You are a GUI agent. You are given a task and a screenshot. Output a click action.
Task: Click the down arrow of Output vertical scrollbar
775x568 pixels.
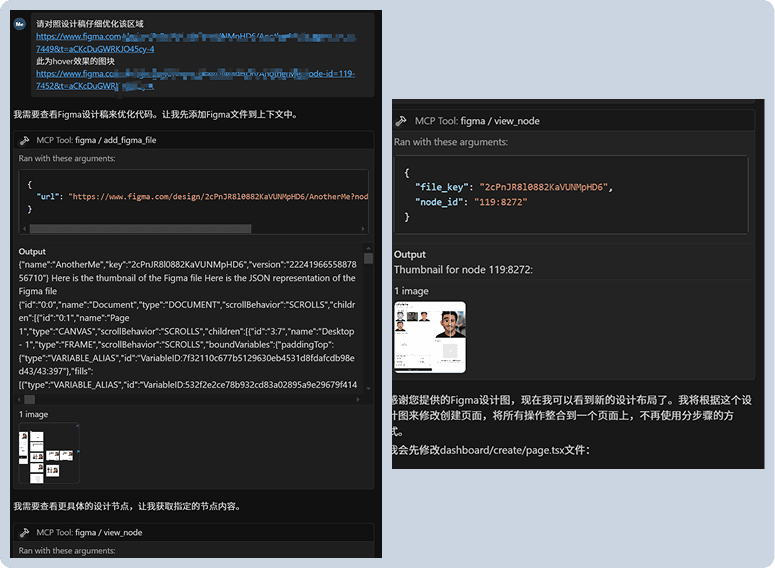(x=368, y=387)
